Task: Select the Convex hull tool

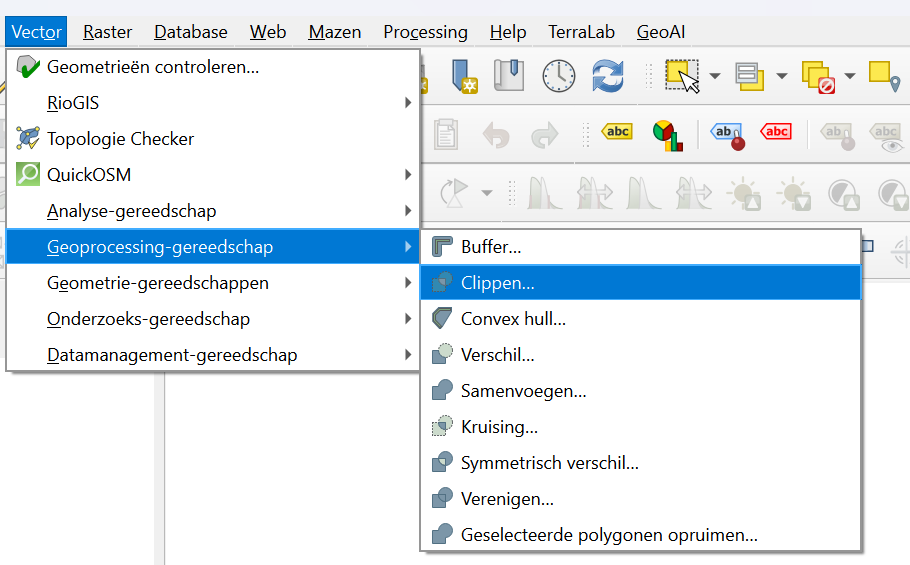Action: coord(640,318)
